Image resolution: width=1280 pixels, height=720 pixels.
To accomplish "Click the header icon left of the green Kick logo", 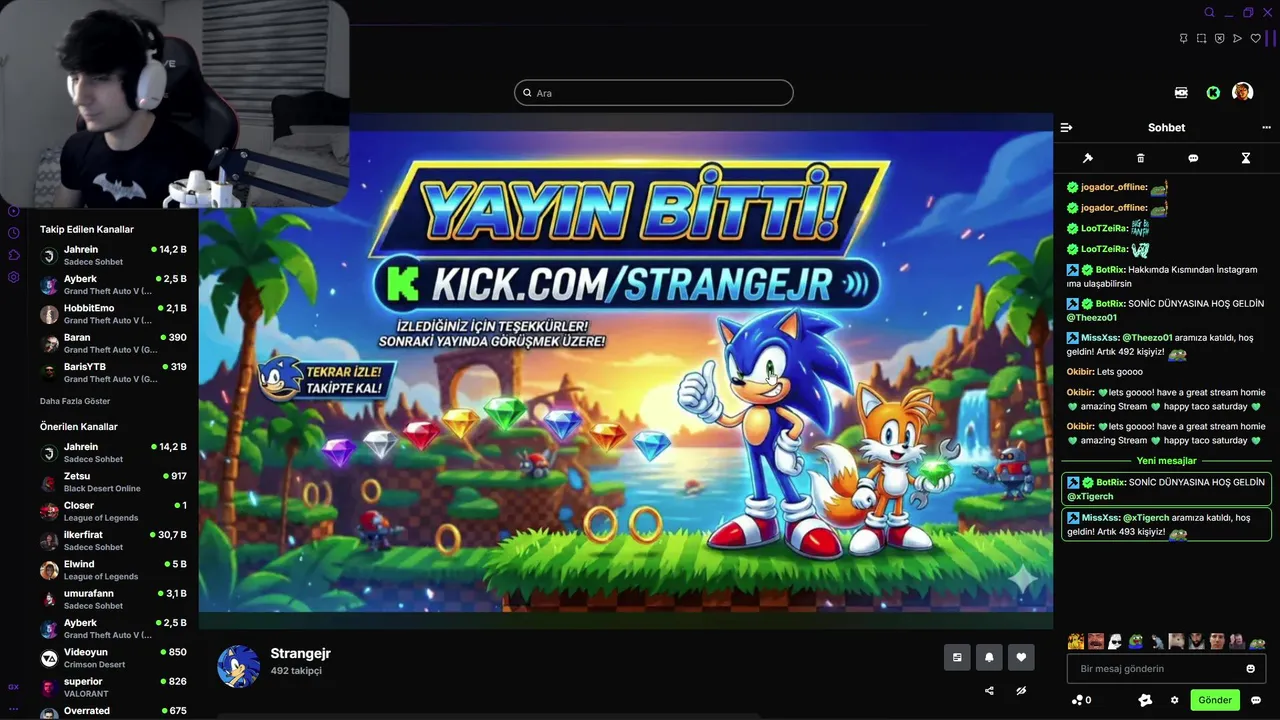I will [1181, 93].
